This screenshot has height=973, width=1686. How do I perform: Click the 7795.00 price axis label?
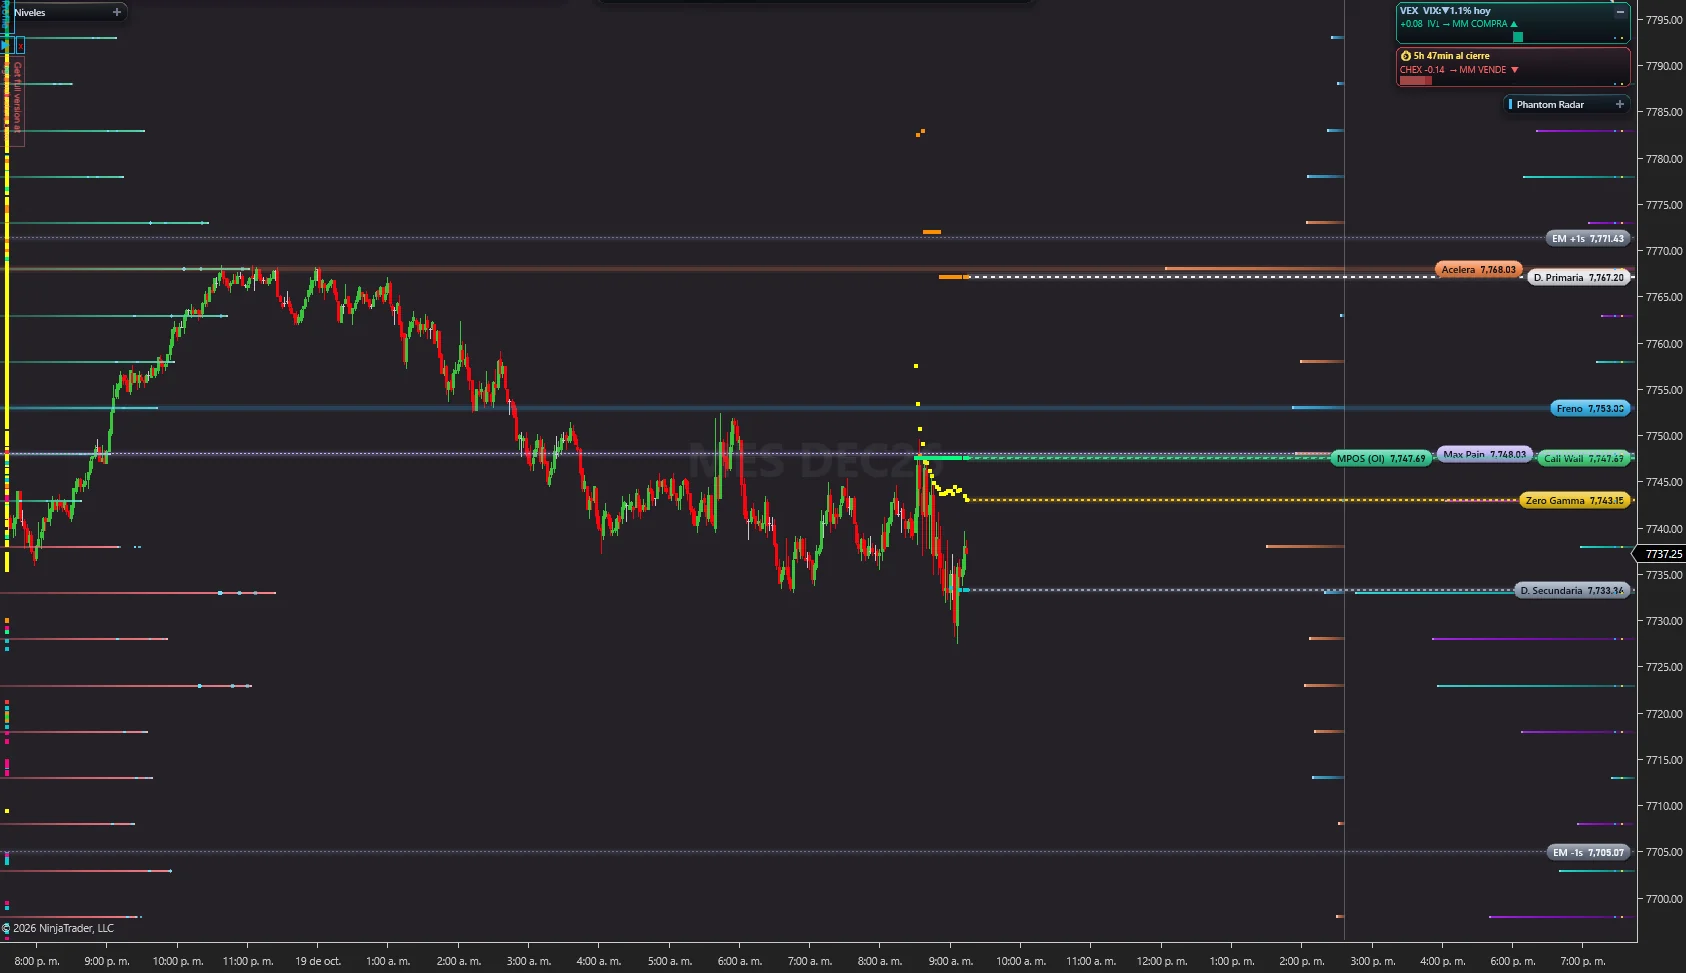pos(1664,20)
